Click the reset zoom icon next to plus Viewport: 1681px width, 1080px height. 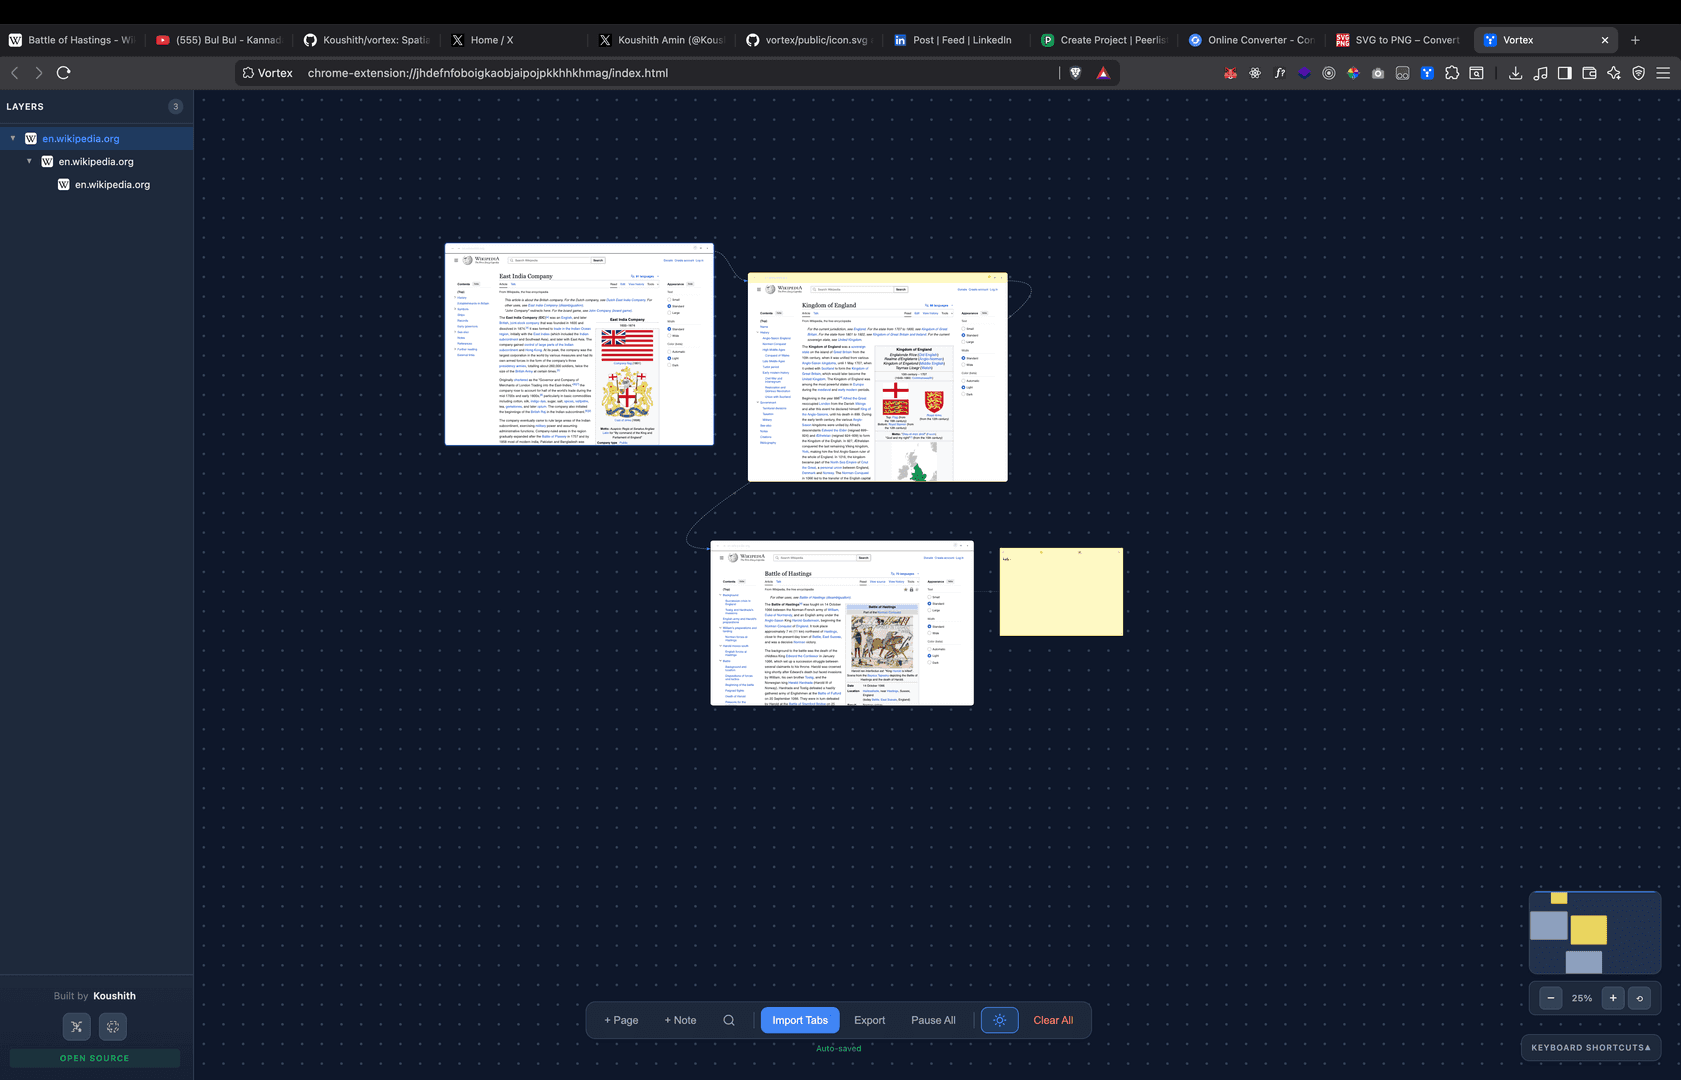pos(1639,998)
